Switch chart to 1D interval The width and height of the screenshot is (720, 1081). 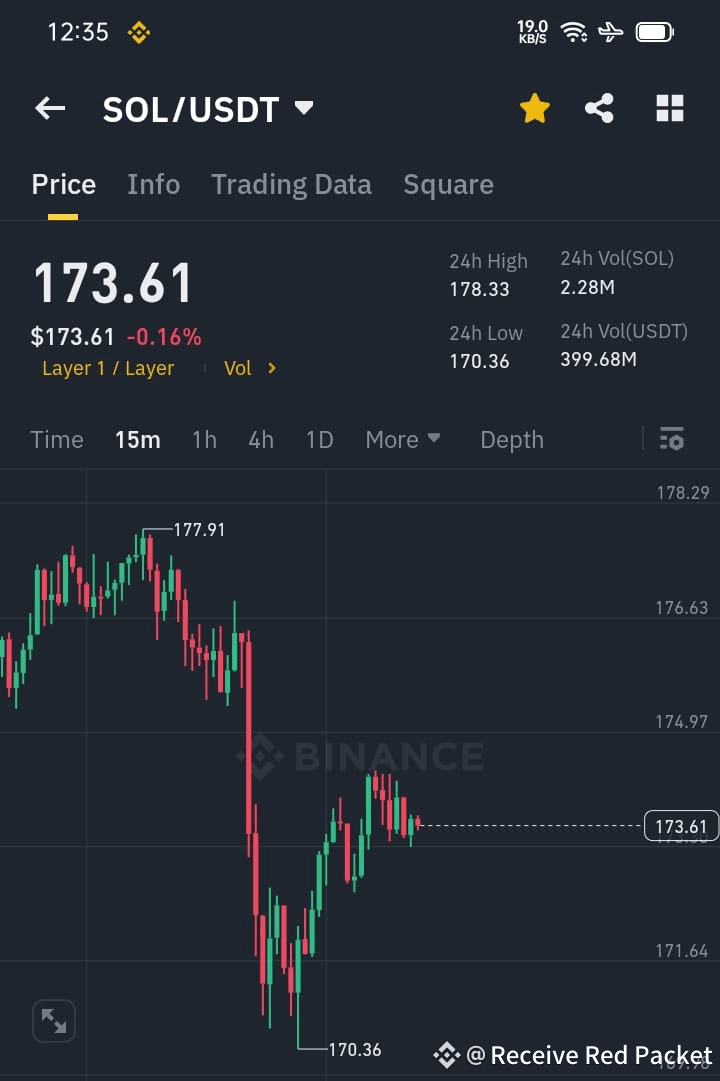click(x=319, y=439)
